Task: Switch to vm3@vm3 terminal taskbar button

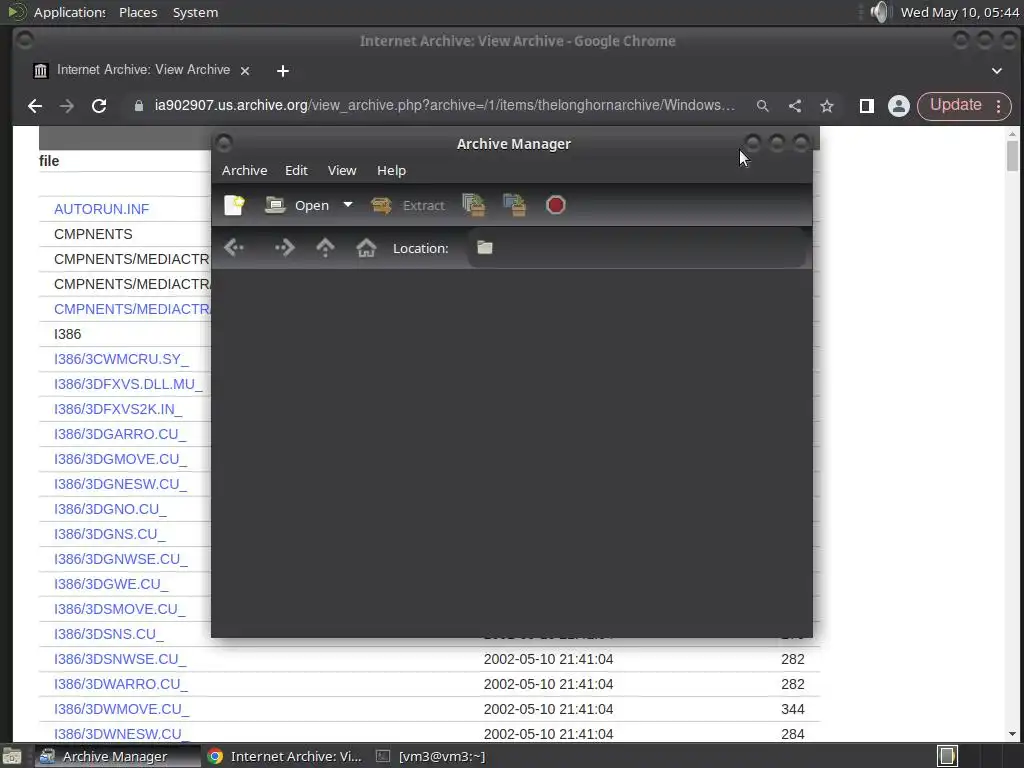Action: [x=431, y=756]
